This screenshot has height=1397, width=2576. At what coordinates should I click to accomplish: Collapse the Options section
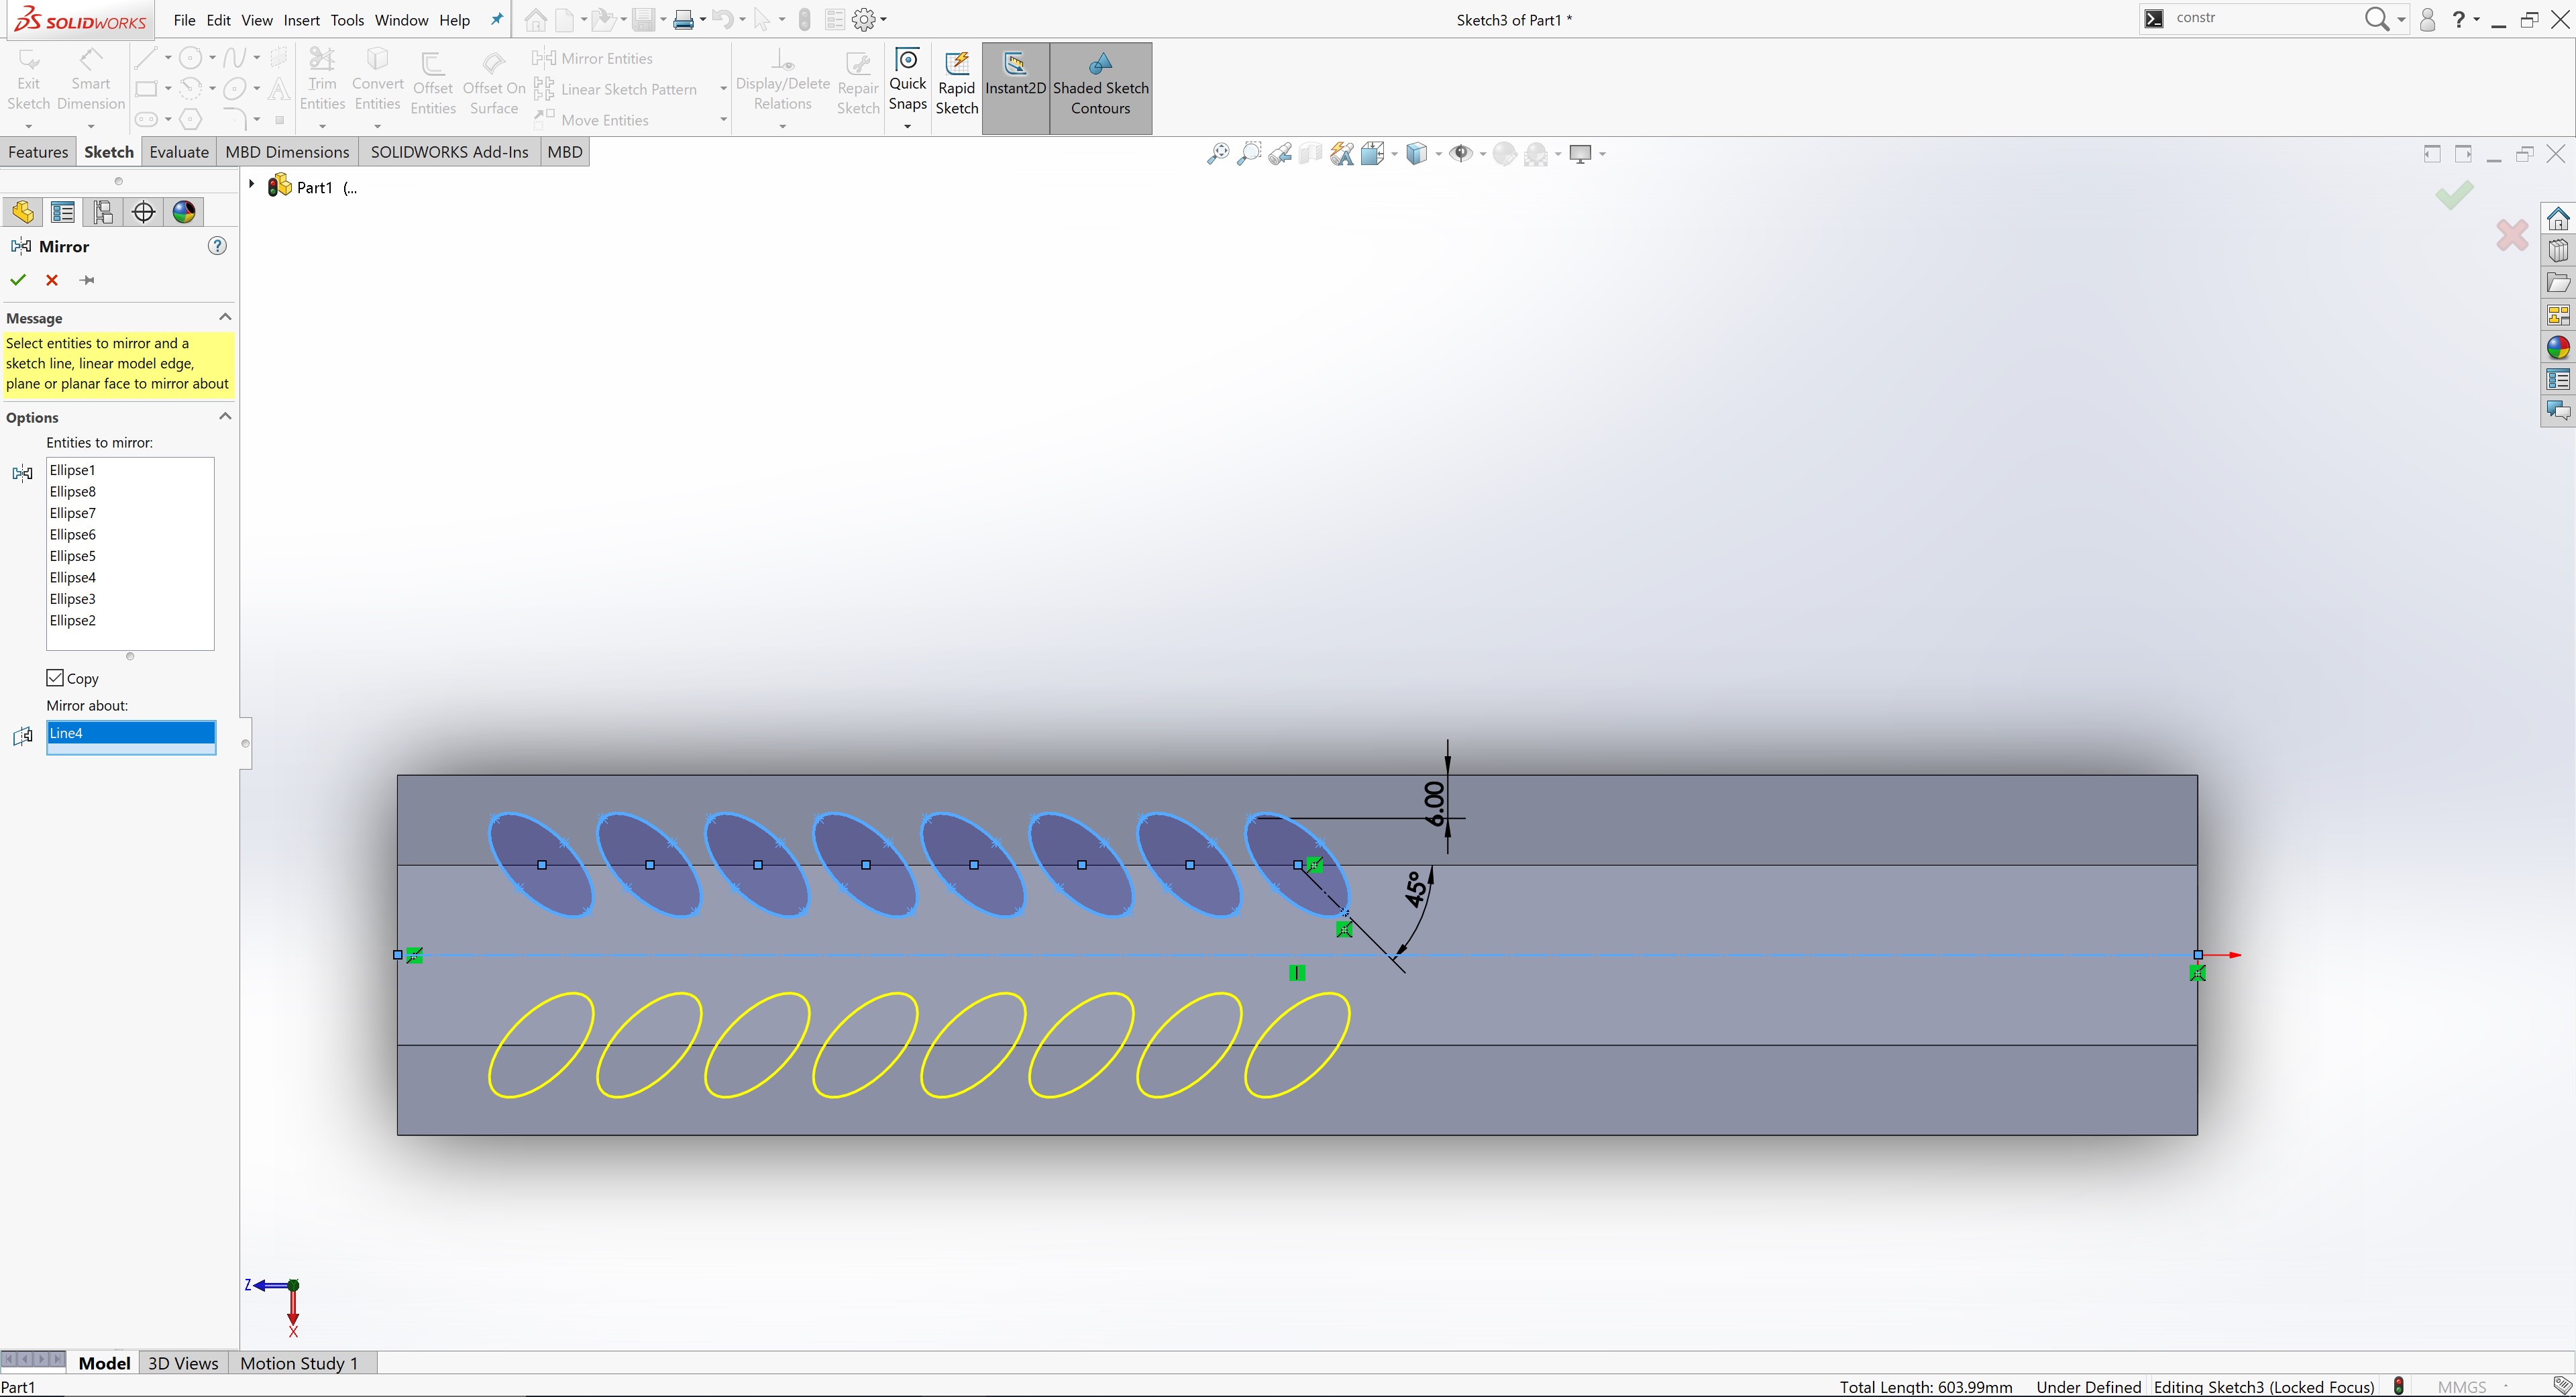click(x=225, y=416)
